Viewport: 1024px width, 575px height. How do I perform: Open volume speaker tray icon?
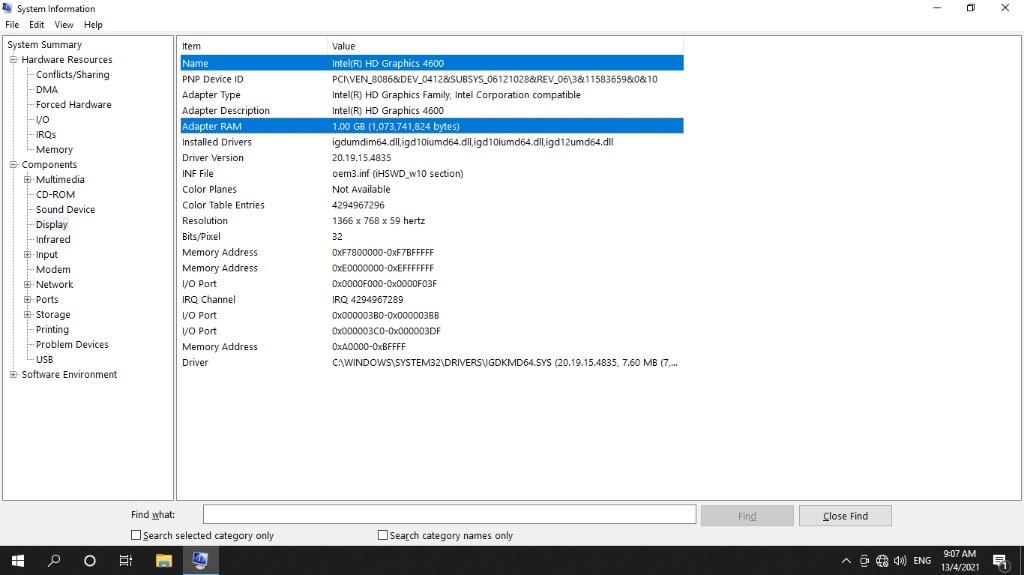tap(900, 561)
